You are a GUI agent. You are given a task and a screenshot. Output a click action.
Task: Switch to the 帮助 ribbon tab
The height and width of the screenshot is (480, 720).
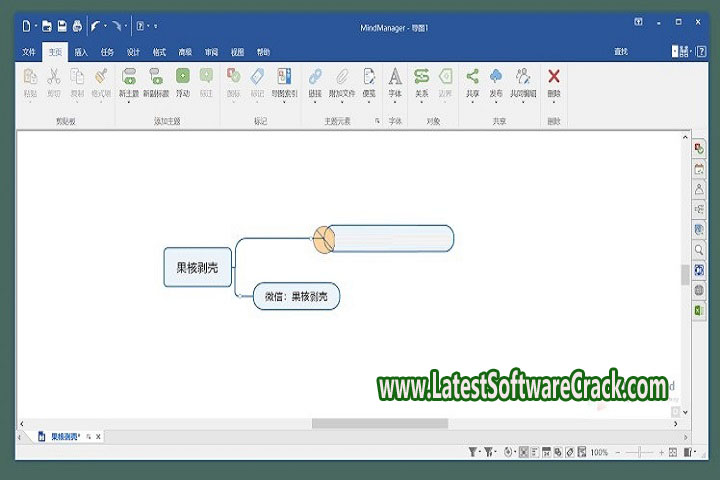point(263,52)
